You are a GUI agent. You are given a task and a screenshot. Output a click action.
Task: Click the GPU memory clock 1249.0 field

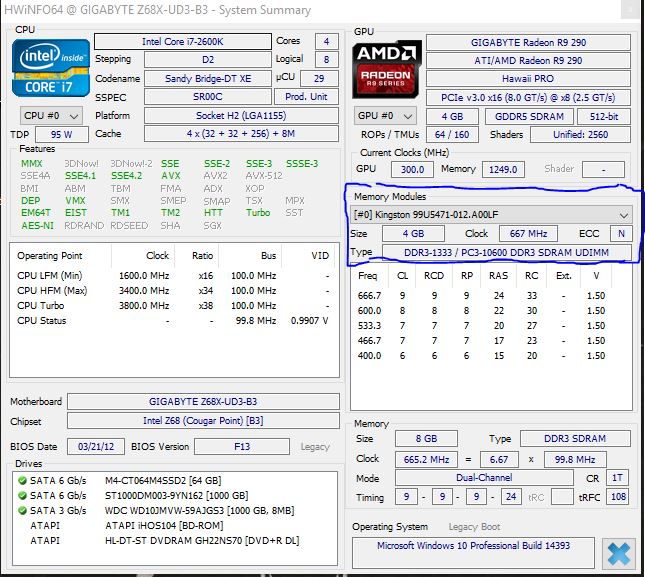click(x=503, y=169)
